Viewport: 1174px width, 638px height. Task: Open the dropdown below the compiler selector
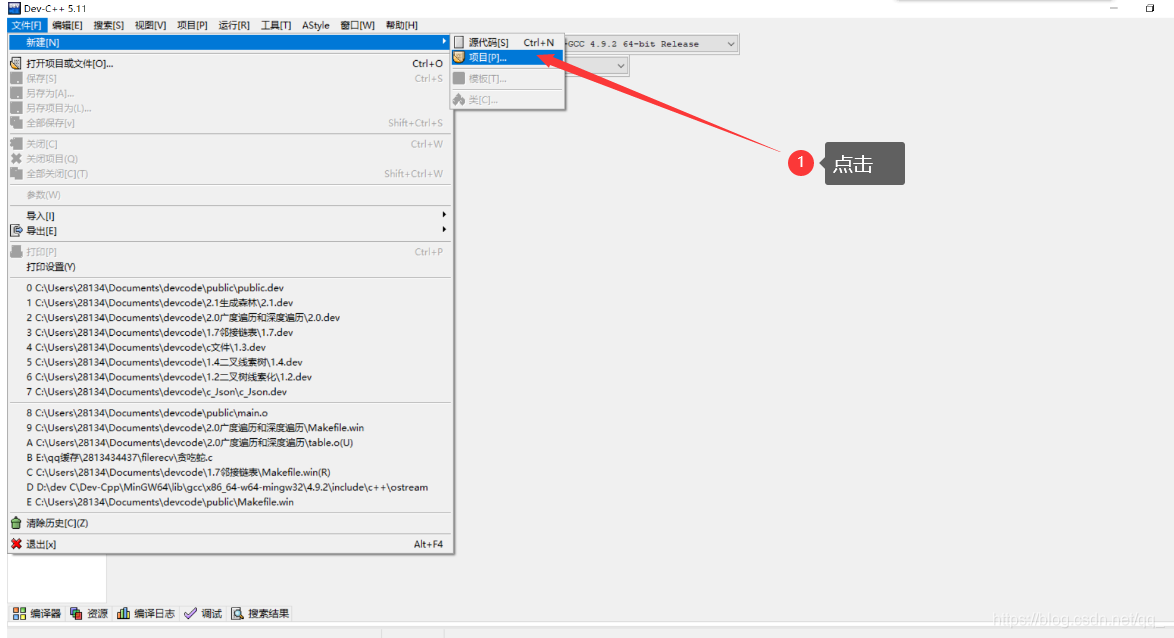(621, 66)
